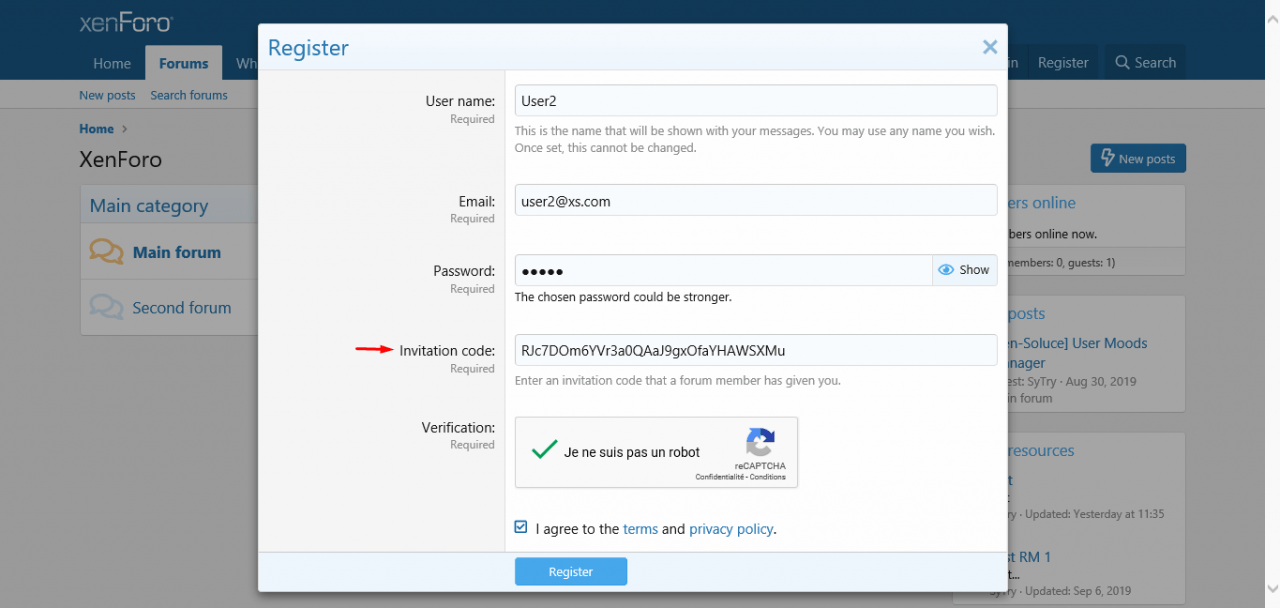Click the User name input field
This screenshot has height=608, width=1280.
[x=755, y=101]
